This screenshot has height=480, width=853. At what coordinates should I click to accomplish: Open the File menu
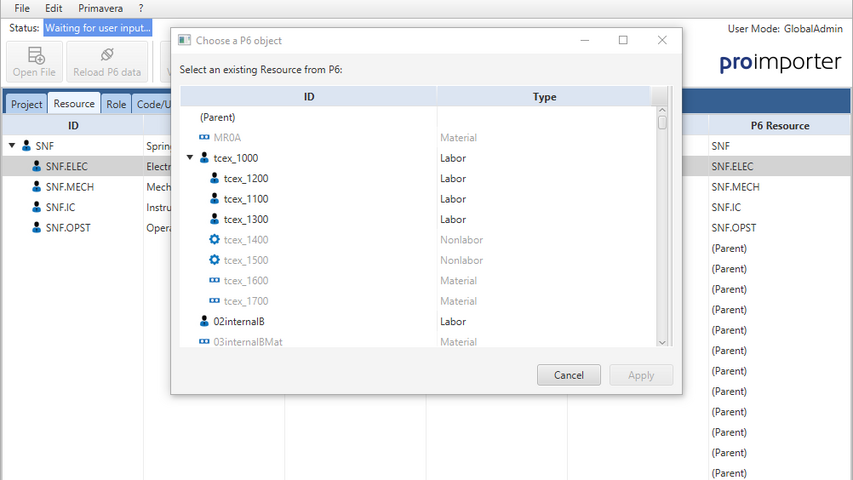tap(22, 8)
